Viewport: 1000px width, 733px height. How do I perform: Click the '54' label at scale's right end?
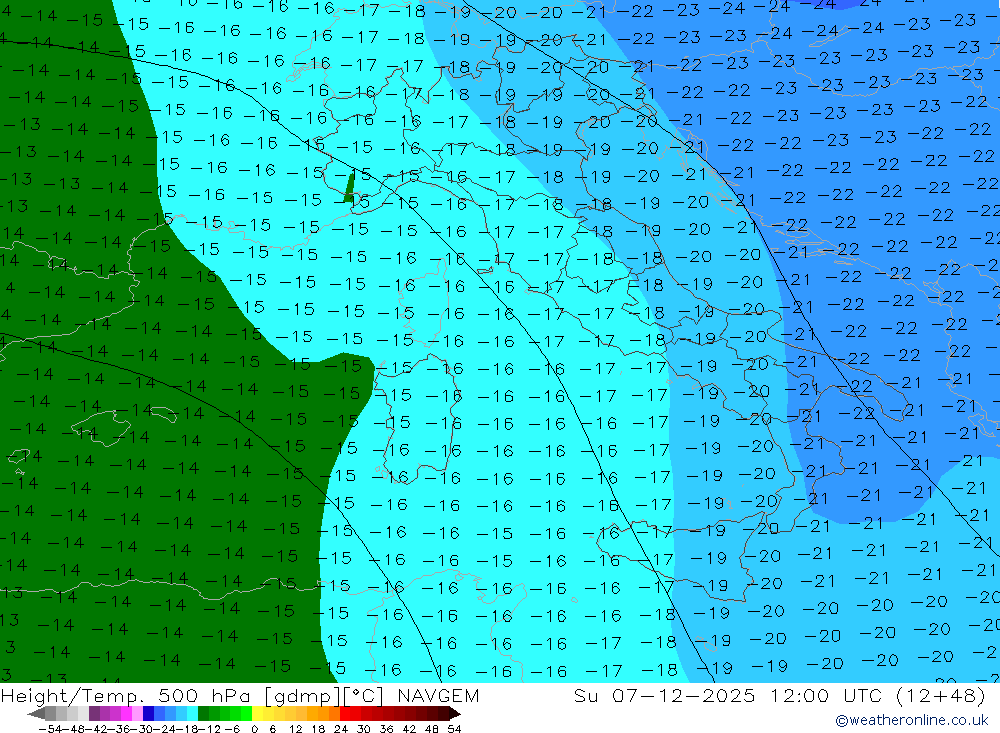(x=454, y=729)
